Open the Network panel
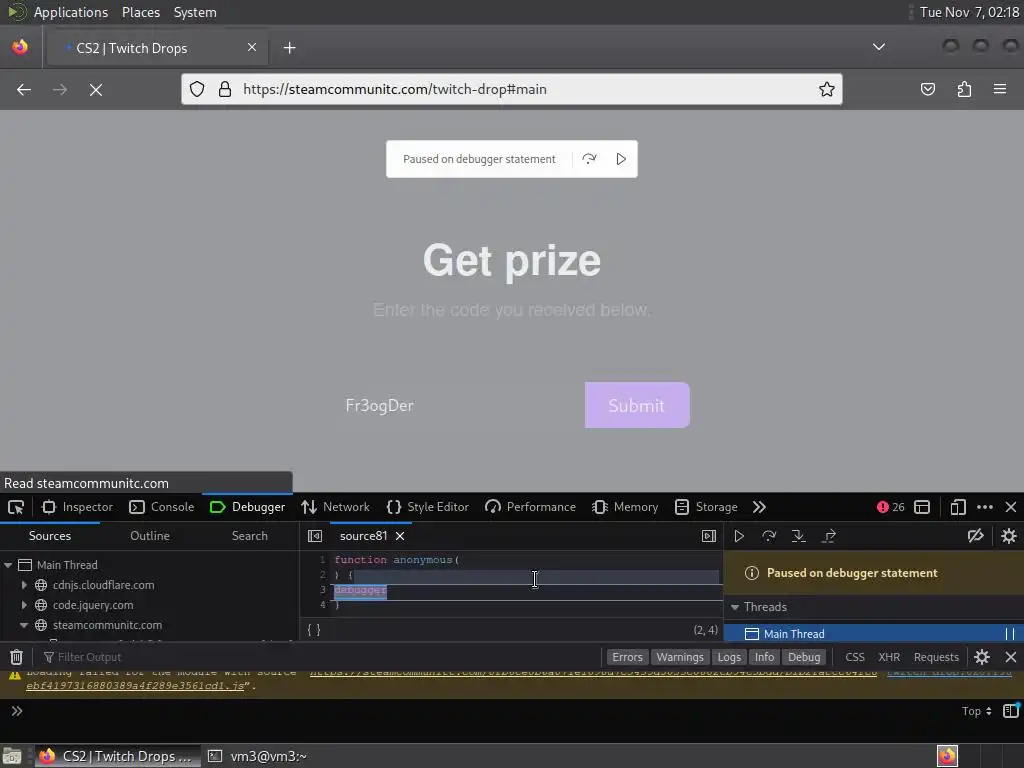 click(336, 507)
